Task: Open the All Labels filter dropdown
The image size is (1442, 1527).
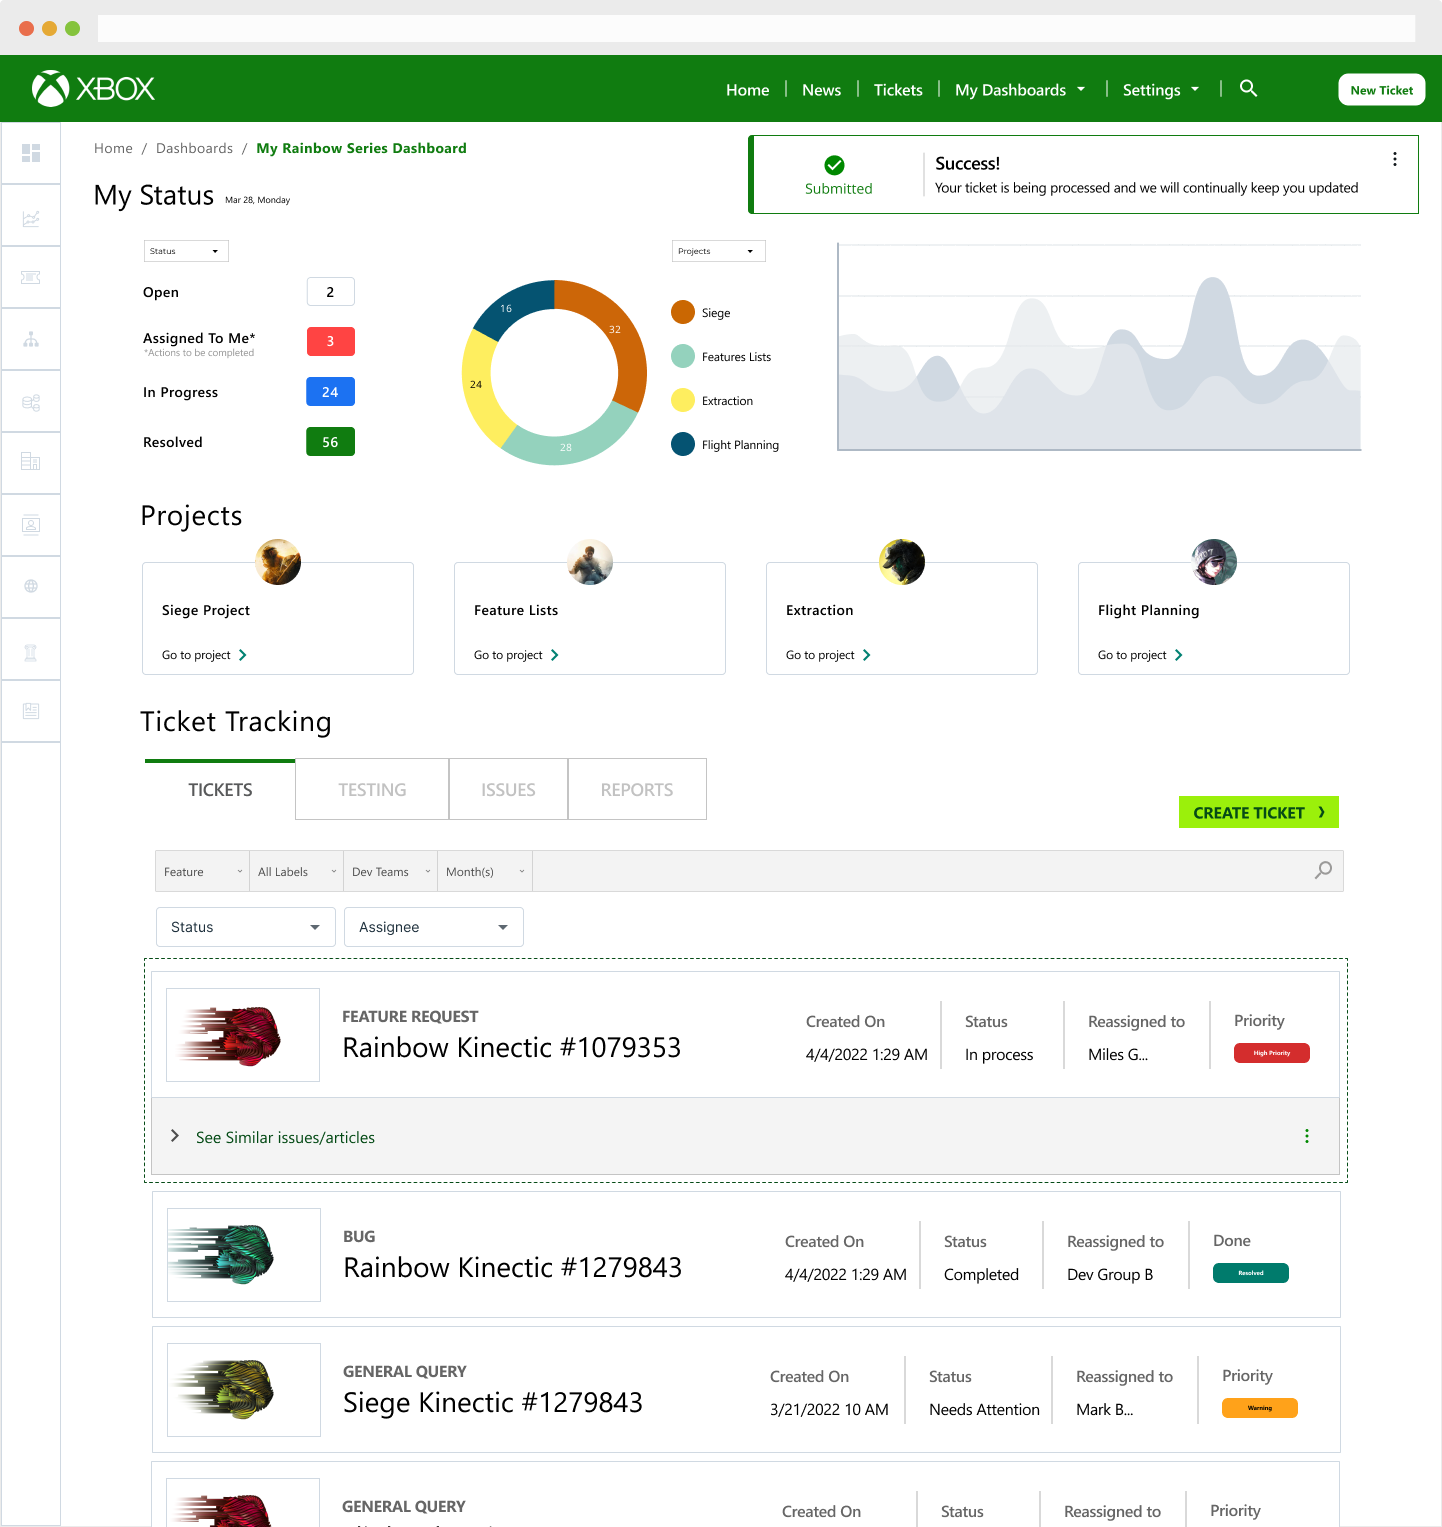Action: click(297, 872)
